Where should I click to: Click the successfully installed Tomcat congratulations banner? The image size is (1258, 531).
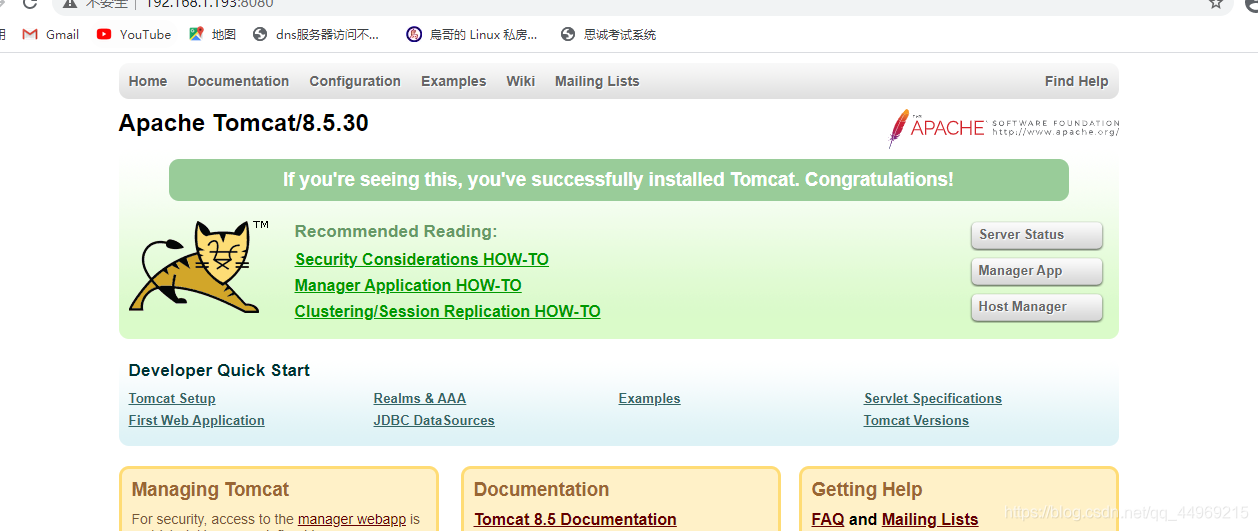coord(618,180)
